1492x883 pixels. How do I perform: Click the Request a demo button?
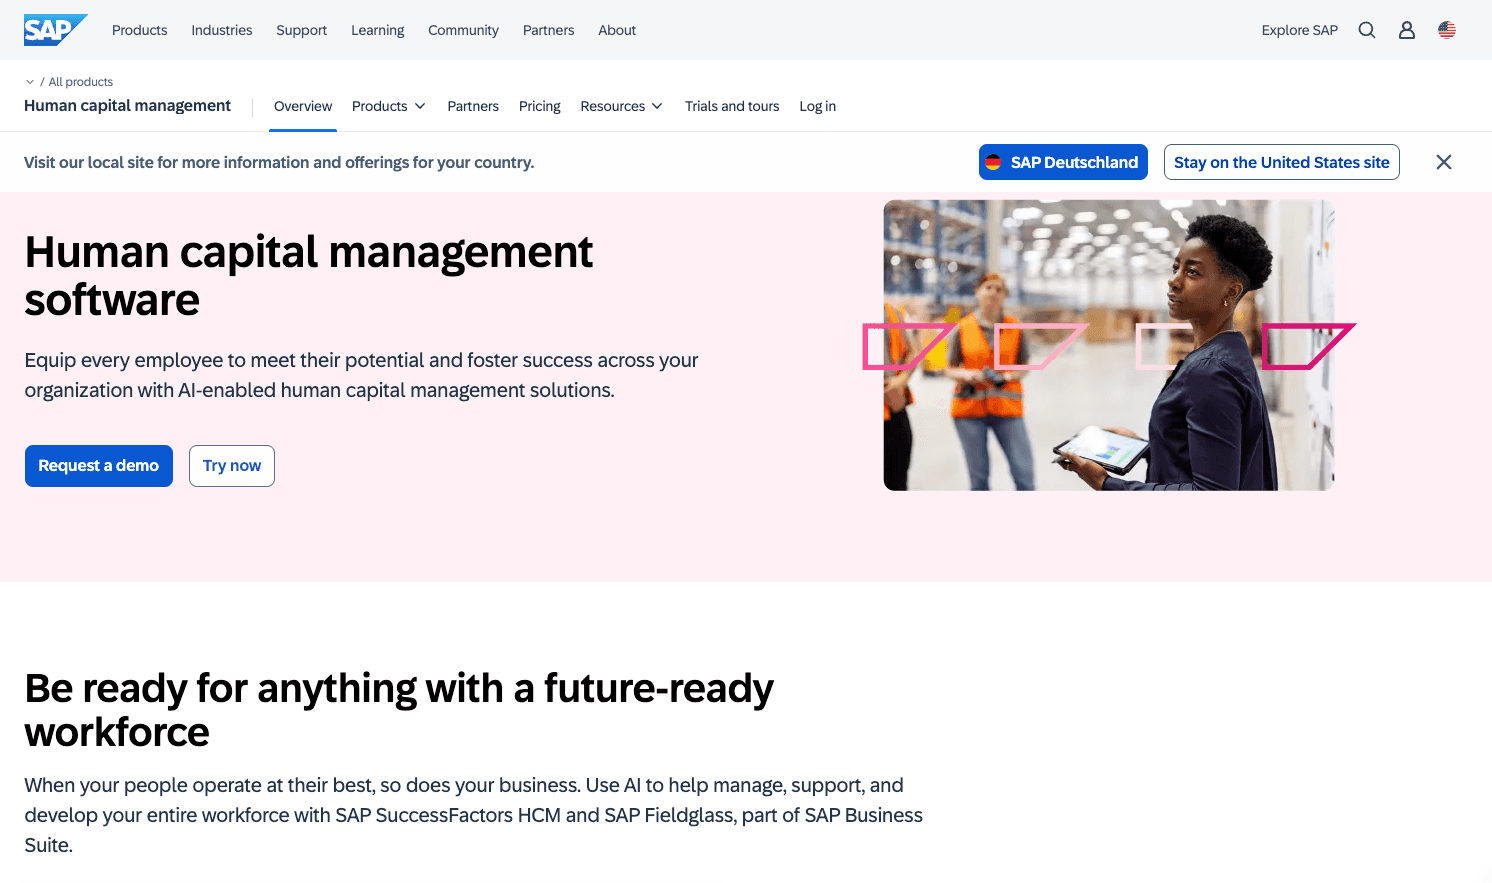point(98,466)
